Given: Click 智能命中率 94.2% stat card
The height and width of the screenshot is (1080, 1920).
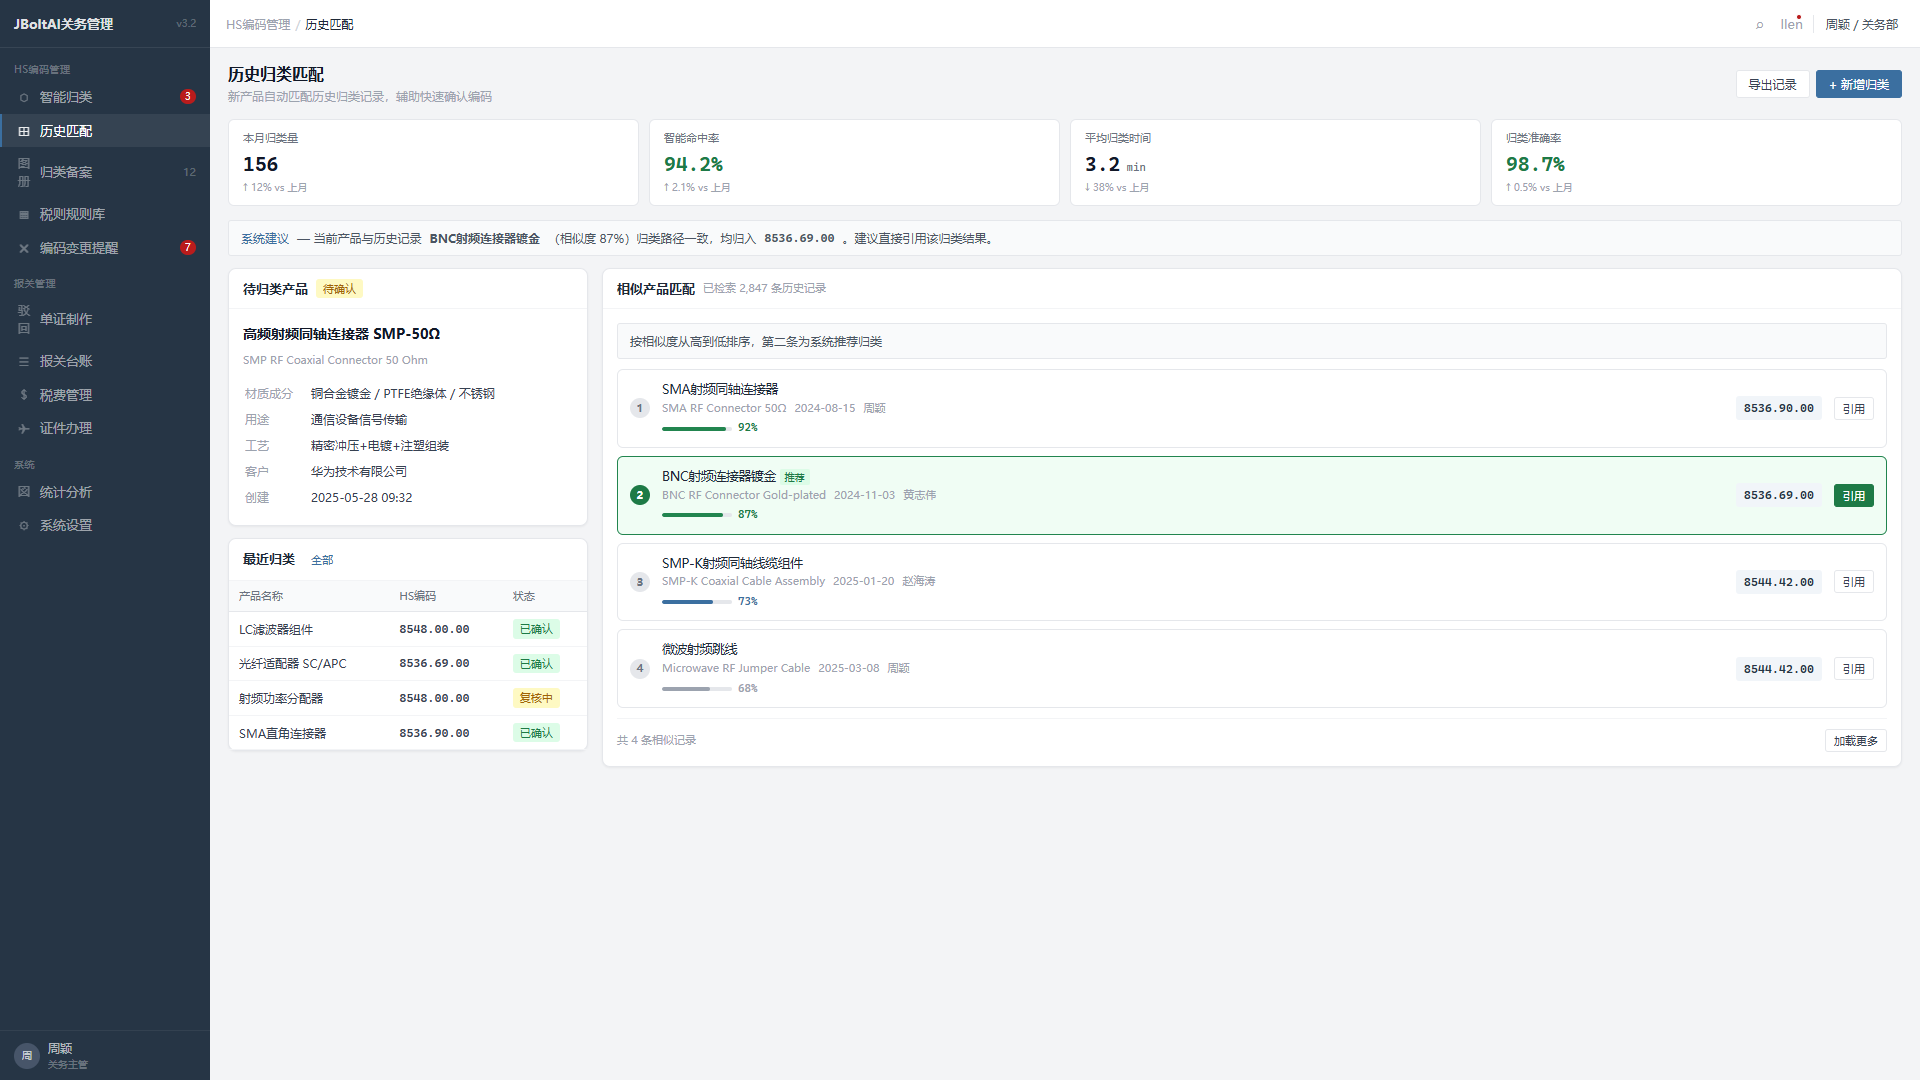Looking at the screenshot, I should pyautogui.click(x=855, y=163).
